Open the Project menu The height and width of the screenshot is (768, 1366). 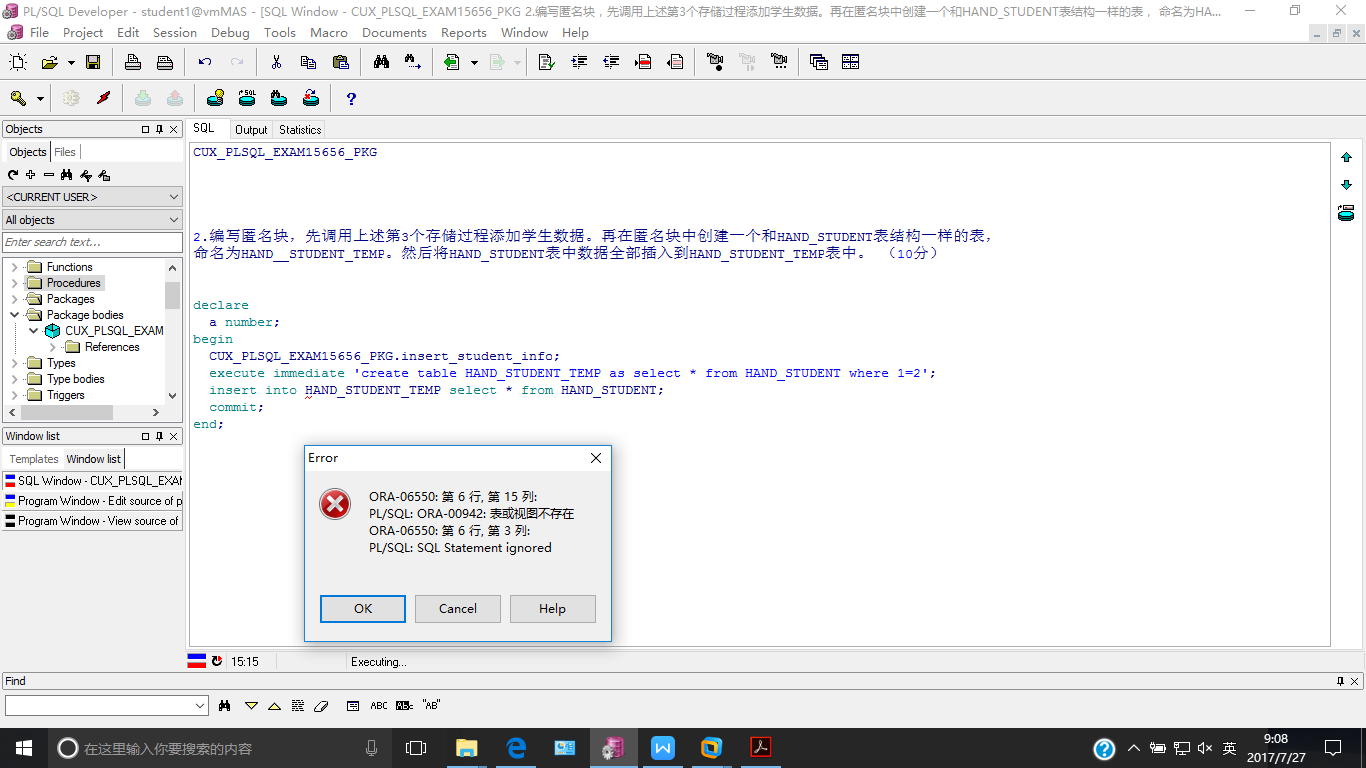click(83, 32)
